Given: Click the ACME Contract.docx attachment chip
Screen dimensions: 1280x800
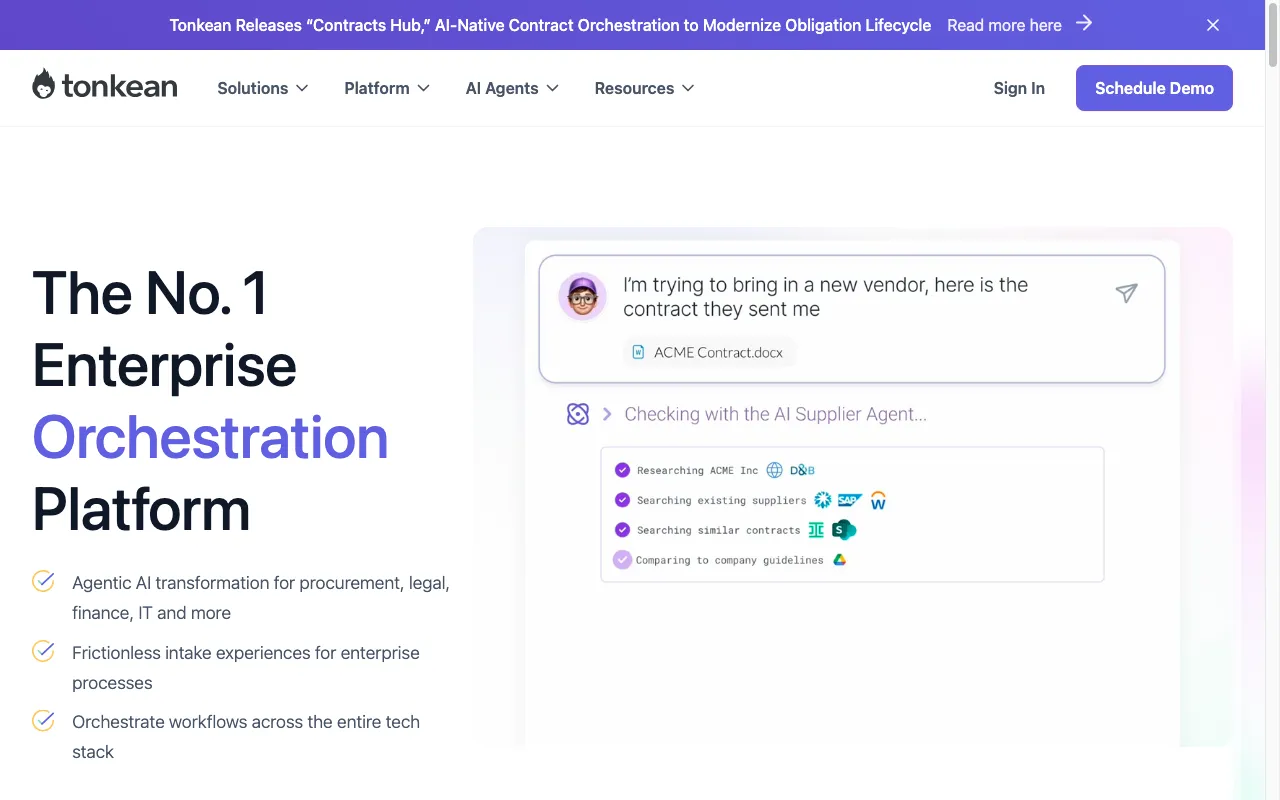Looking at the screenshot, I should [x=710, y=352].
